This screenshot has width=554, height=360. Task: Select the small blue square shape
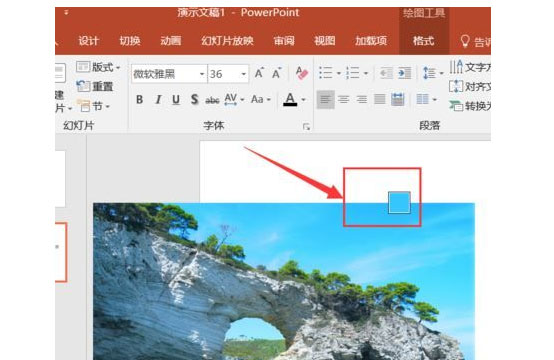(x=399, y=202)
